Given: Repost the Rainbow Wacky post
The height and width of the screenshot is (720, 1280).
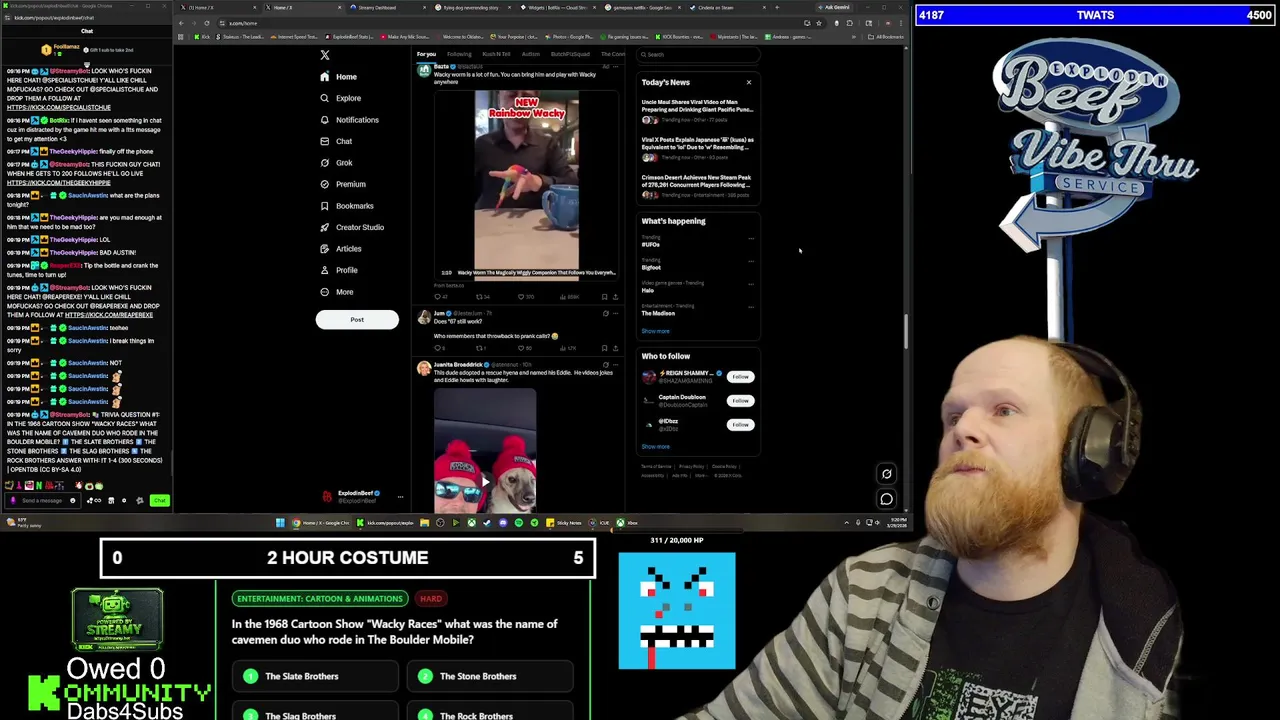Looking at the screenshot, I should tap(480, 297).
